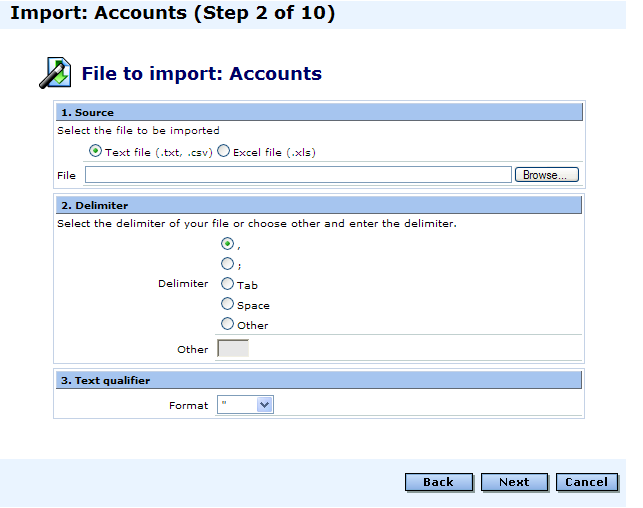Viewport: 643px width, 508px height.
Task: Click the '3. Text qualifier' section header
Action: pyautogui.click(x=319, y=380)
